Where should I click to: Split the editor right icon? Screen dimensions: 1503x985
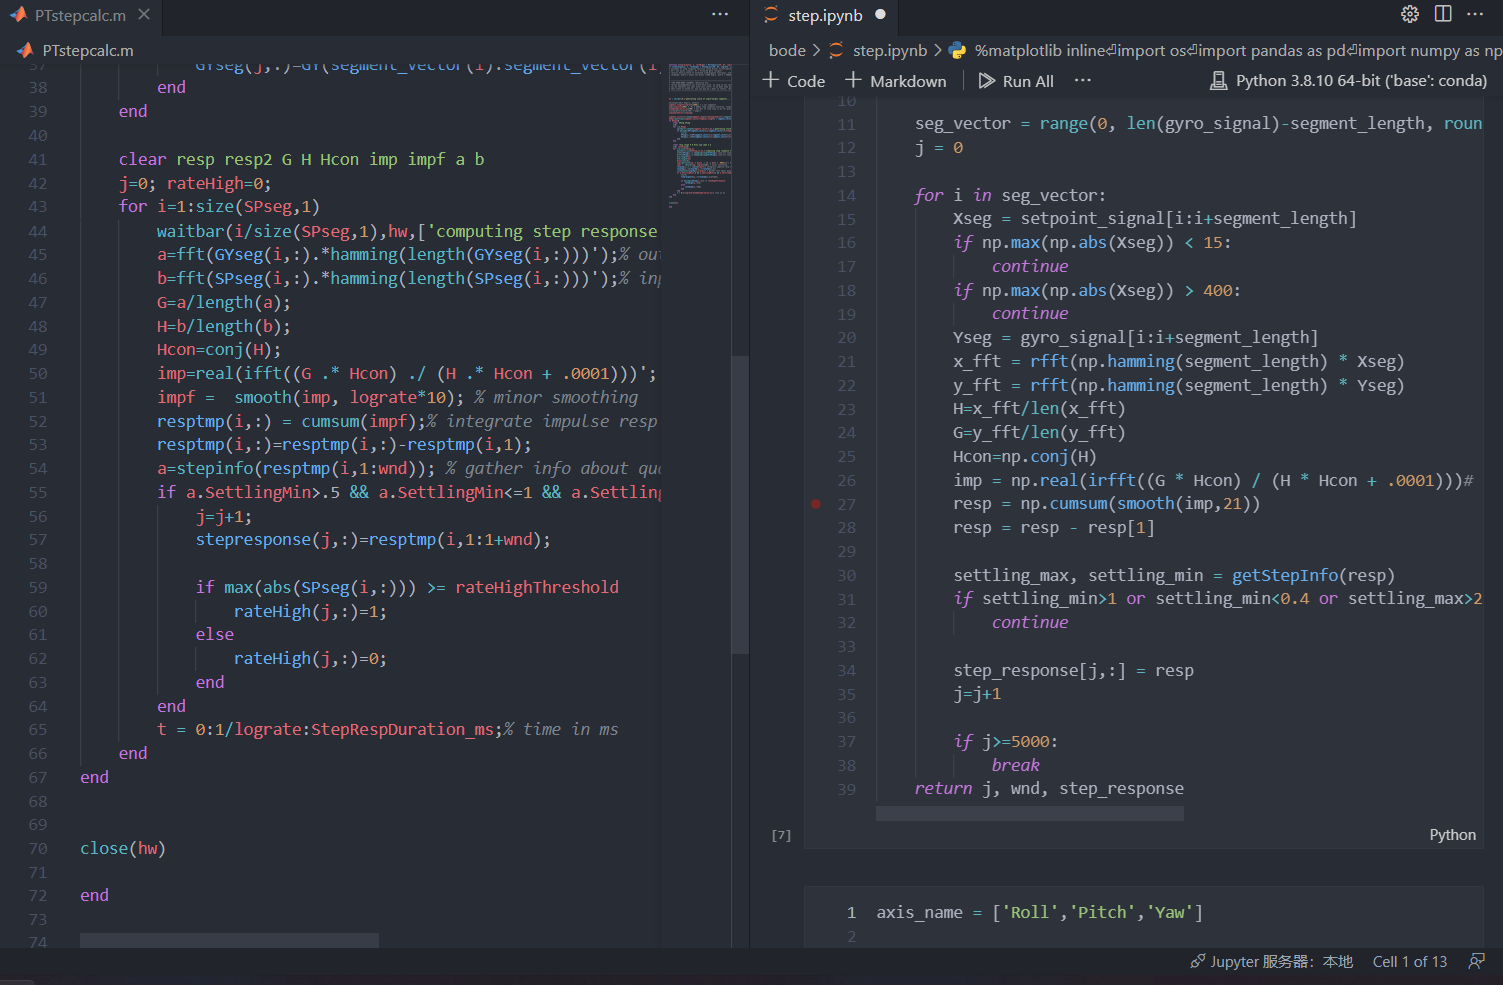(1443, 14)
